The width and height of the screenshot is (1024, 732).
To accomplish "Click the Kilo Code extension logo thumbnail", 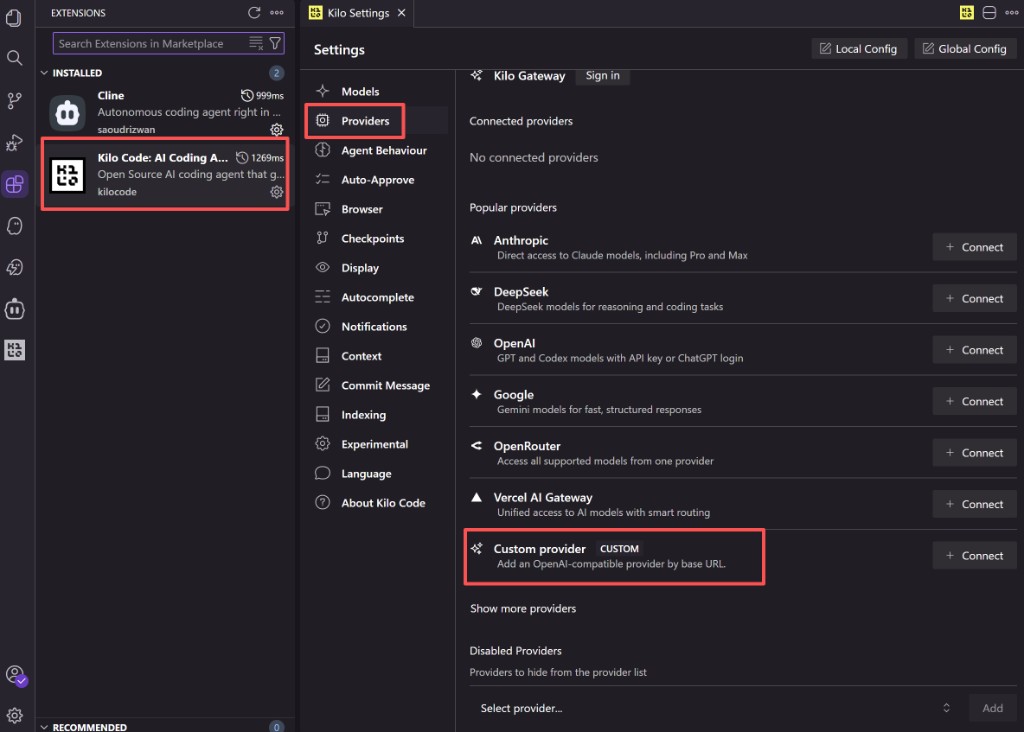I will [x=67, y=175].
